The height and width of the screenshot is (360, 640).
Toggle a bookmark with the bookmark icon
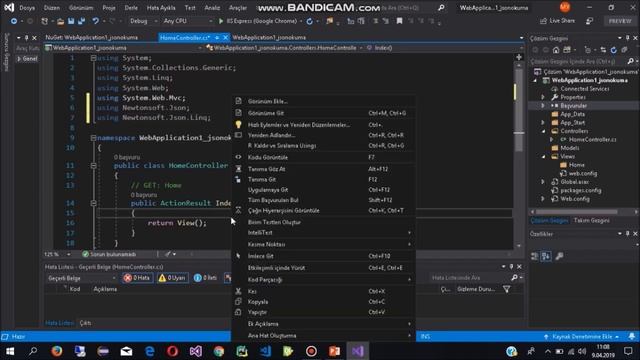(399, 21)
